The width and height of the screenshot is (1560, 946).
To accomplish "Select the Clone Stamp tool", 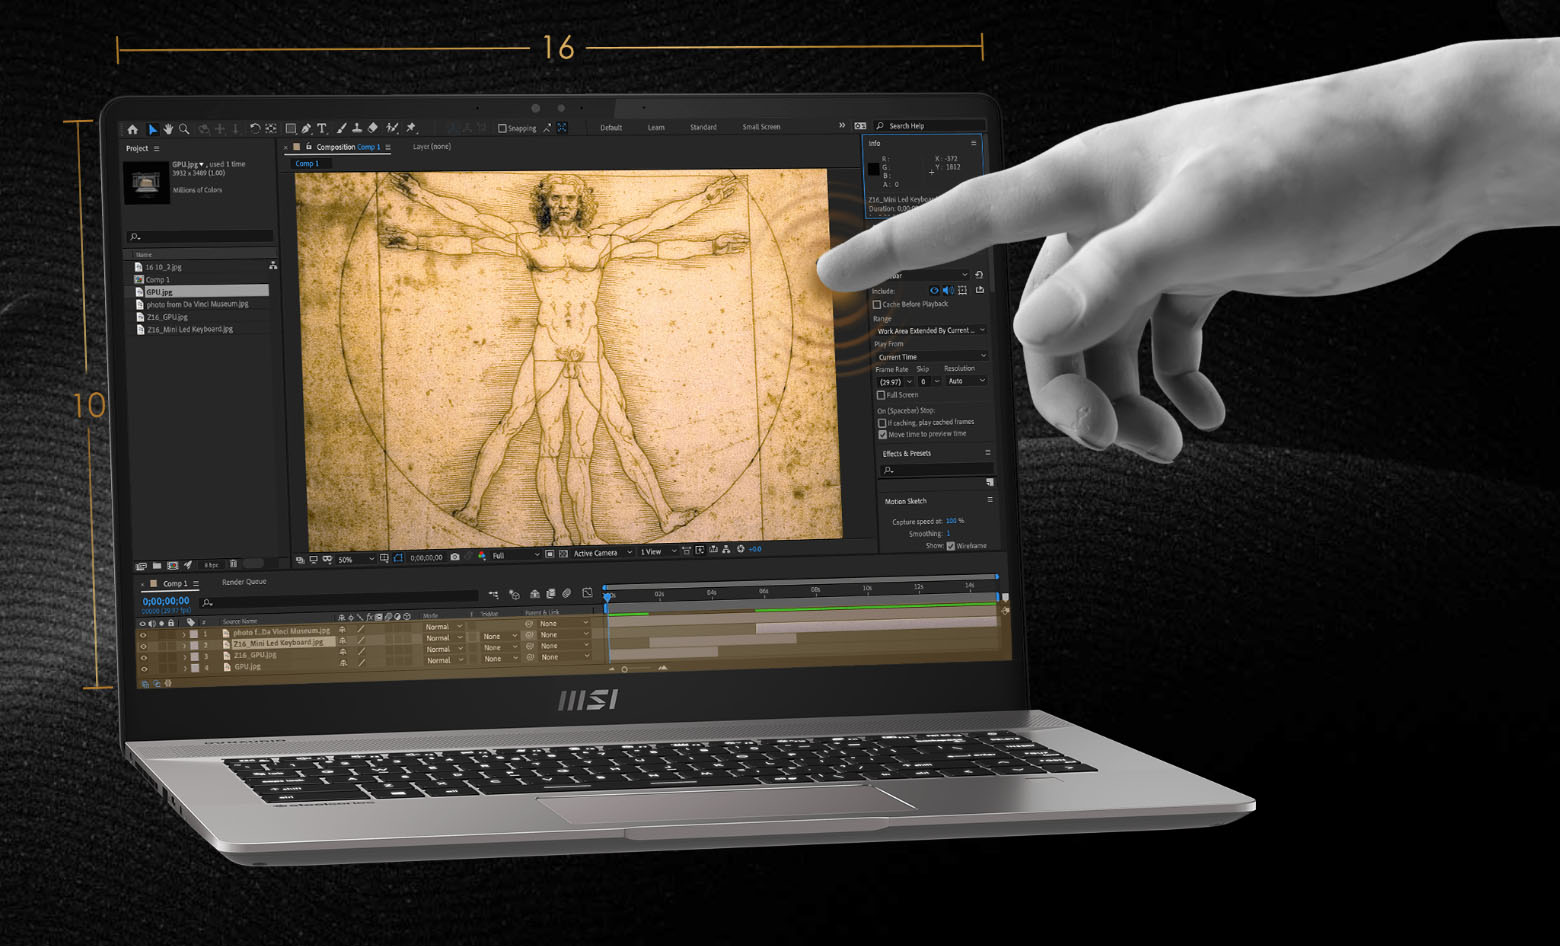I will pyautogui.click(x=357, y=128).
